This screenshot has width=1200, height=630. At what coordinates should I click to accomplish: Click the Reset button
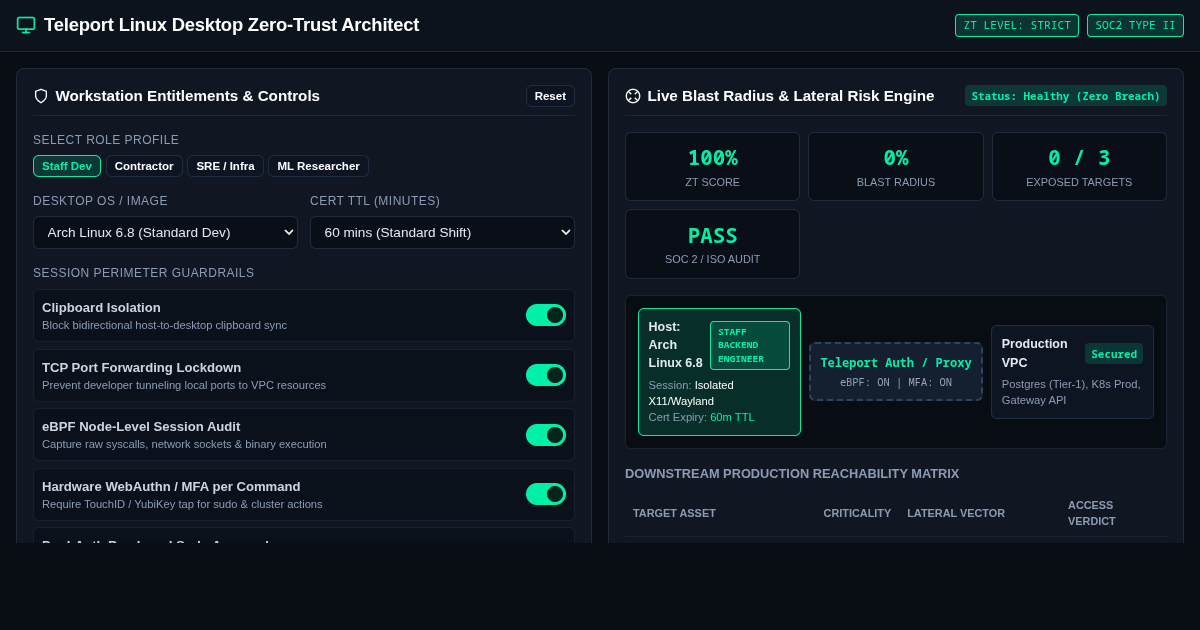pyautogui.click(x=550, y=96)
